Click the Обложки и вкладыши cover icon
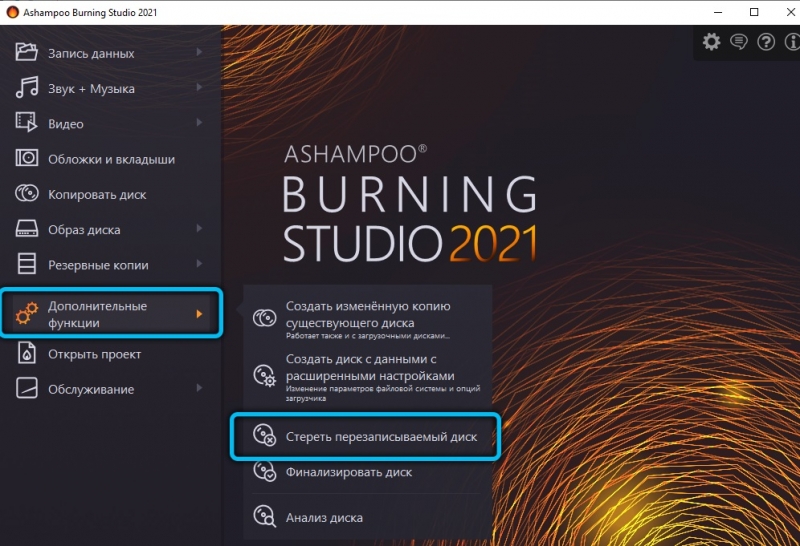 pos(27,158)
